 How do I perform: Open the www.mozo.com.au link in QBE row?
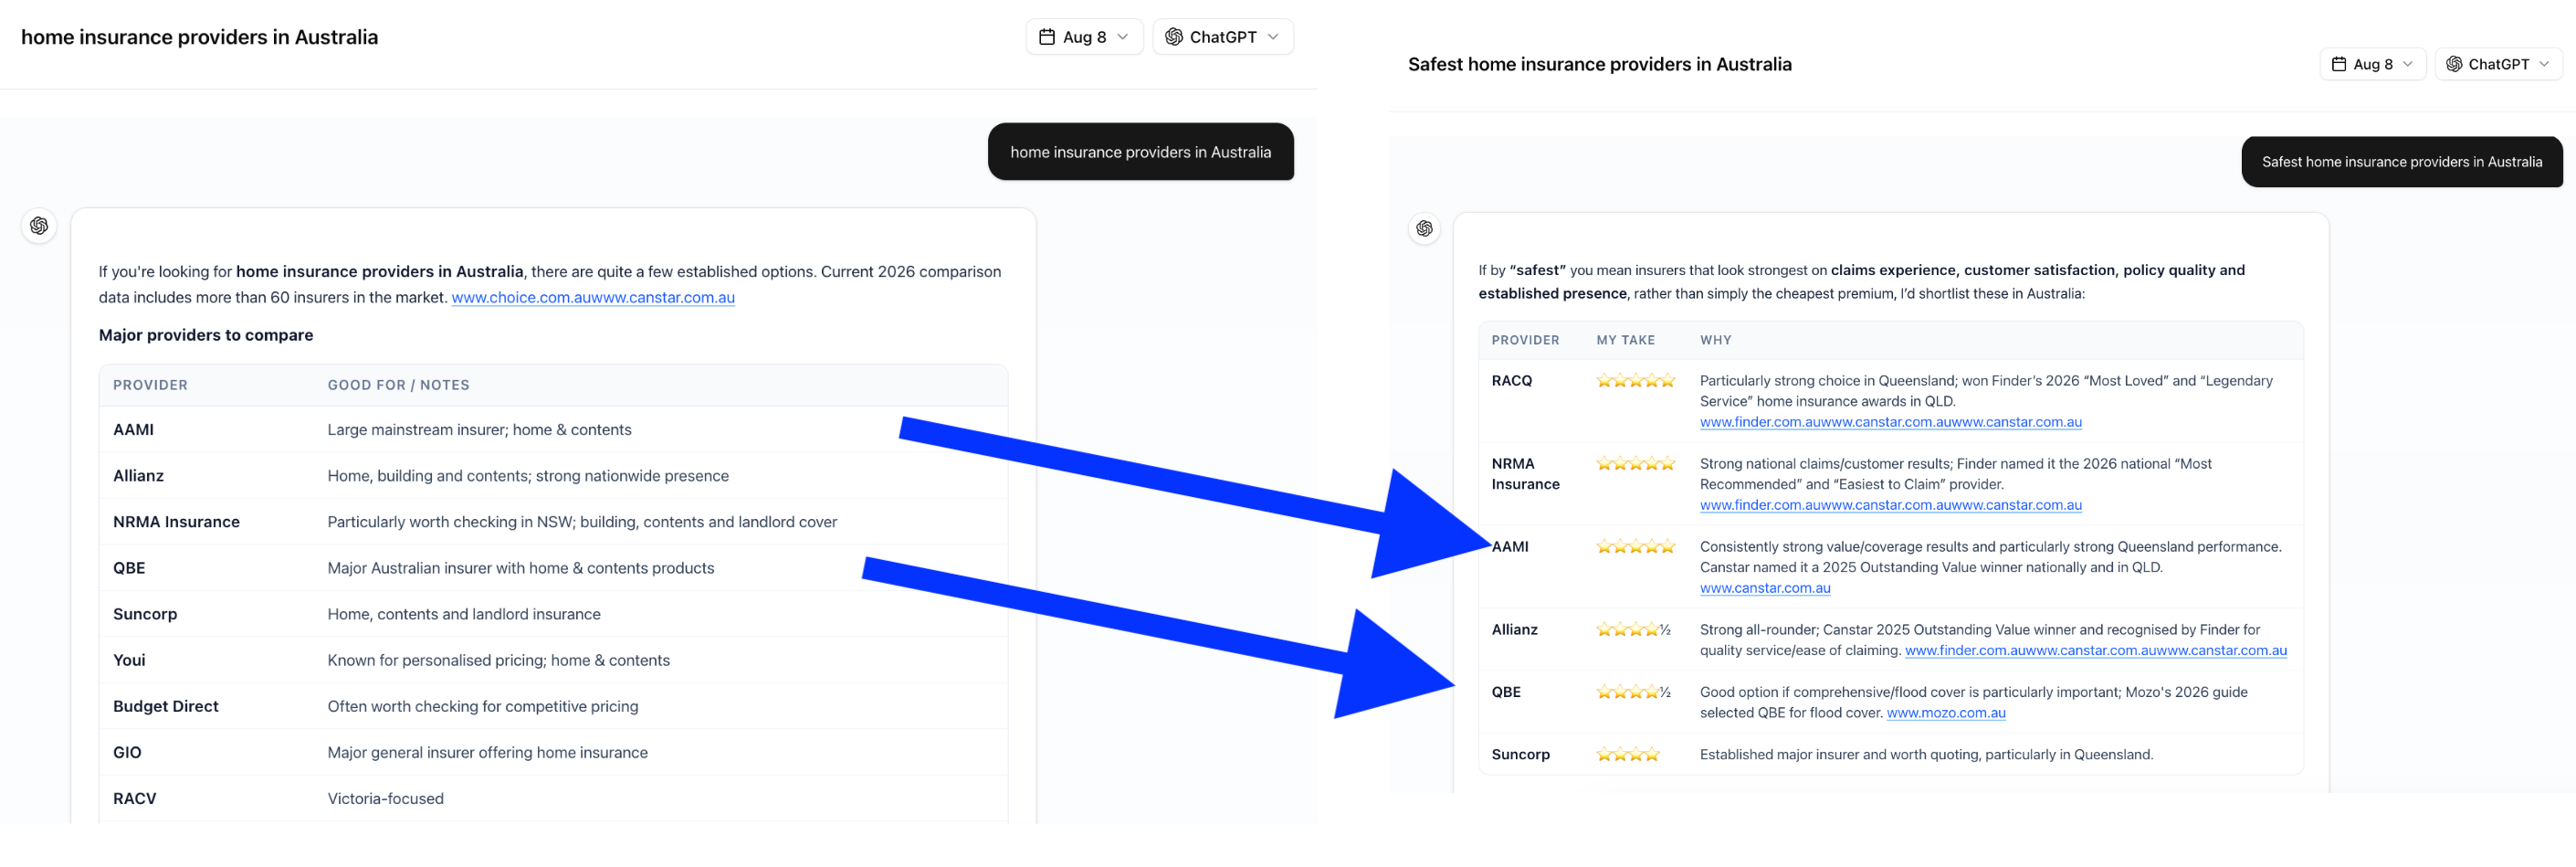1945,713
